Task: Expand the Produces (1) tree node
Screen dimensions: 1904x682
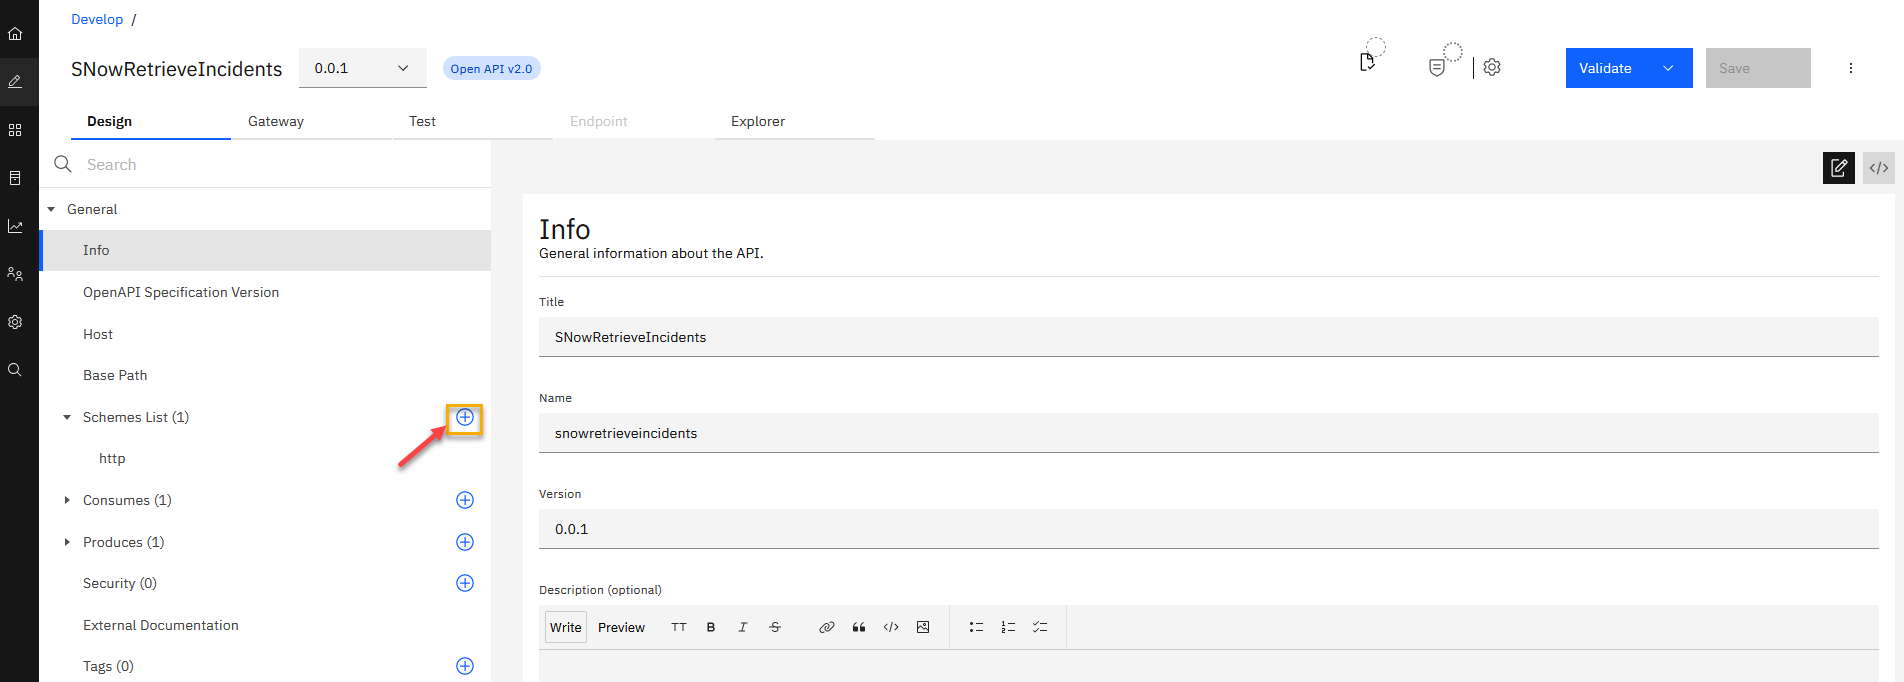Action: coord(67,542)
